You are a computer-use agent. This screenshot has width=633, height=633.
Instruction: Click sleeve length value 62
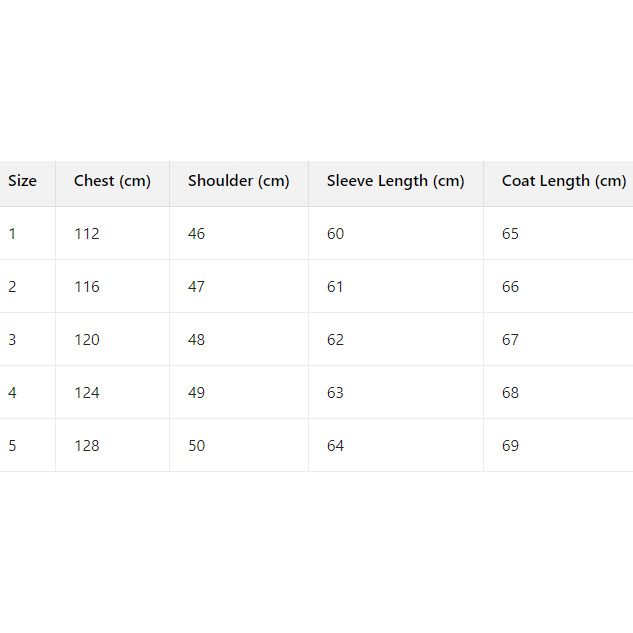point(336,340)
